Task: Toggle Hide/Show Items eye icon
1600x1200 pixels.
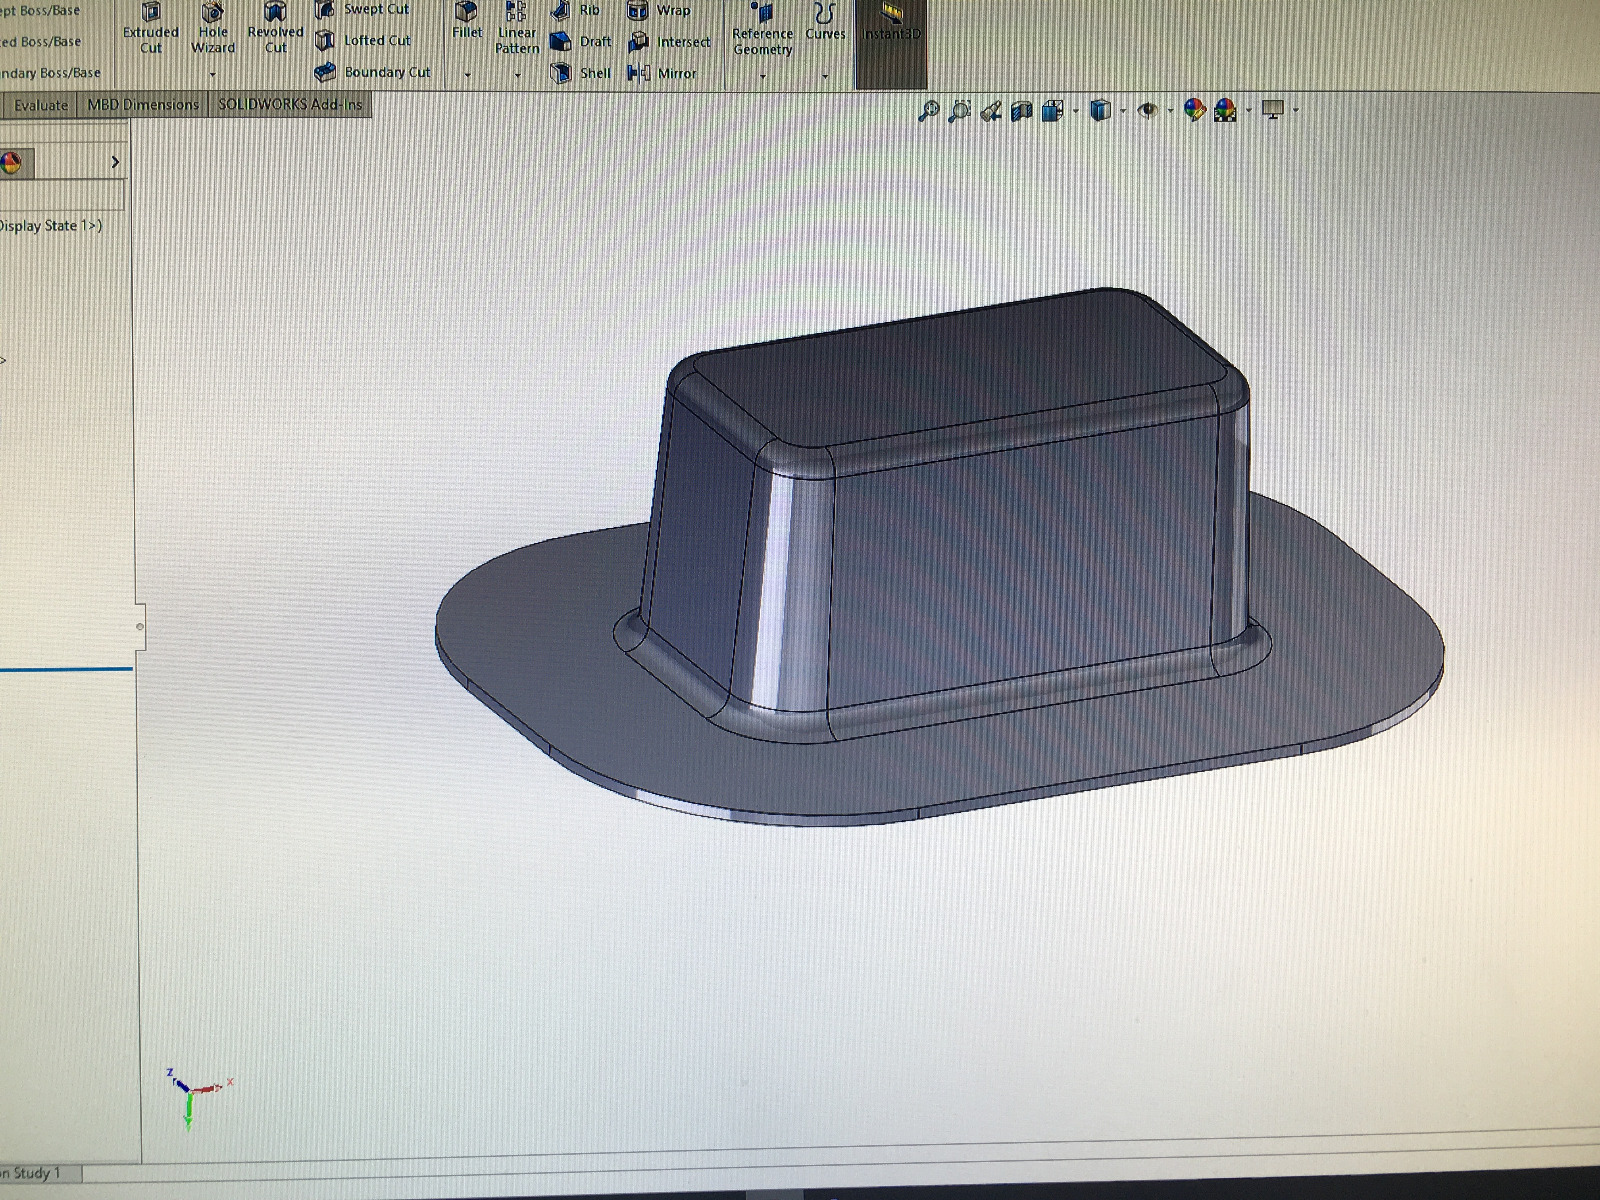Action: (1147, 110)
